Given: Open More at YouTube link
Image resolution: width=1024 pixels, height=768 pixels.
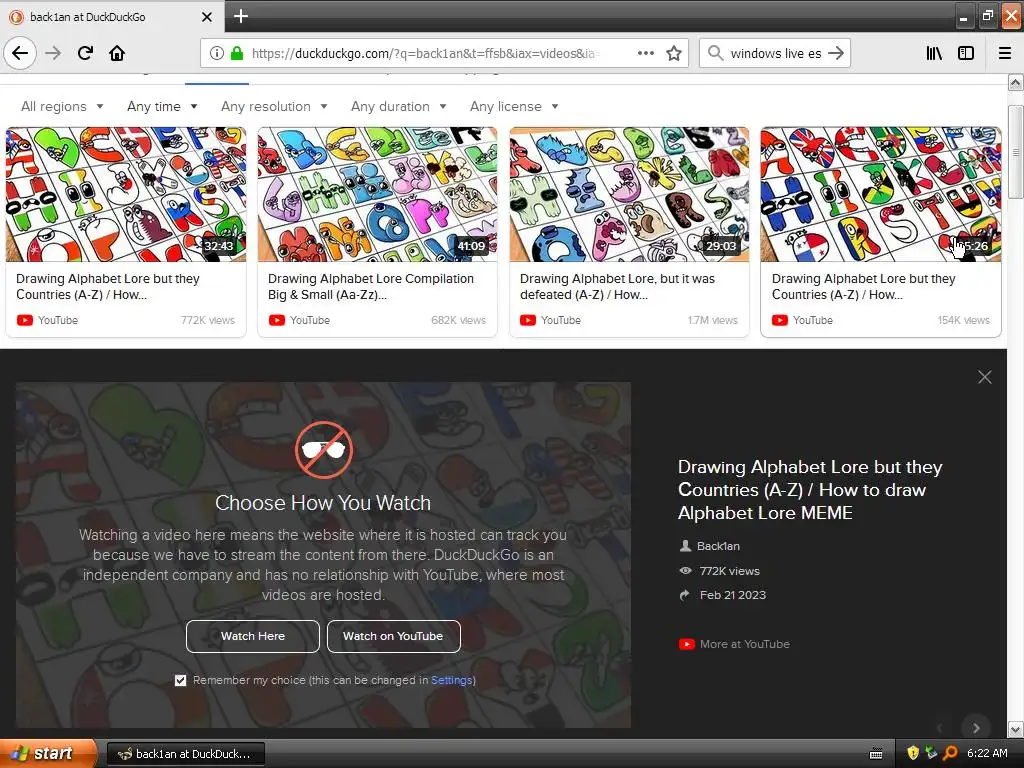Looking at the screenshot, I should coord(744,645).
